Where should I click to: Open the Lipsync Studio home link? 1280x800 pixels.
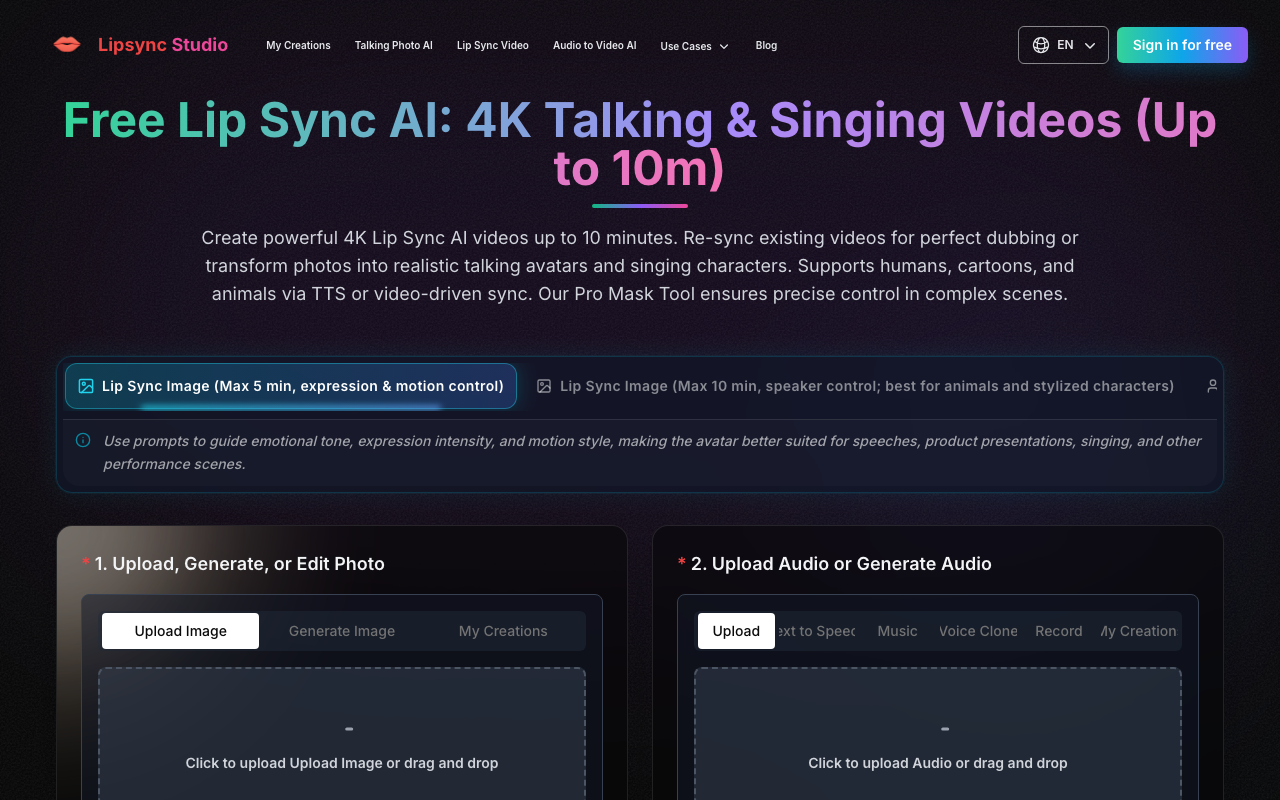pyautogui.click(x=141, y=45)
